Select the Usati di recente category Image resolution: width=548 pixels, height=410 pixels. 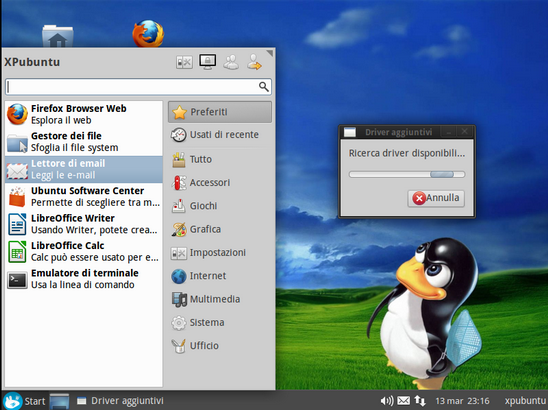pos(220,135)
